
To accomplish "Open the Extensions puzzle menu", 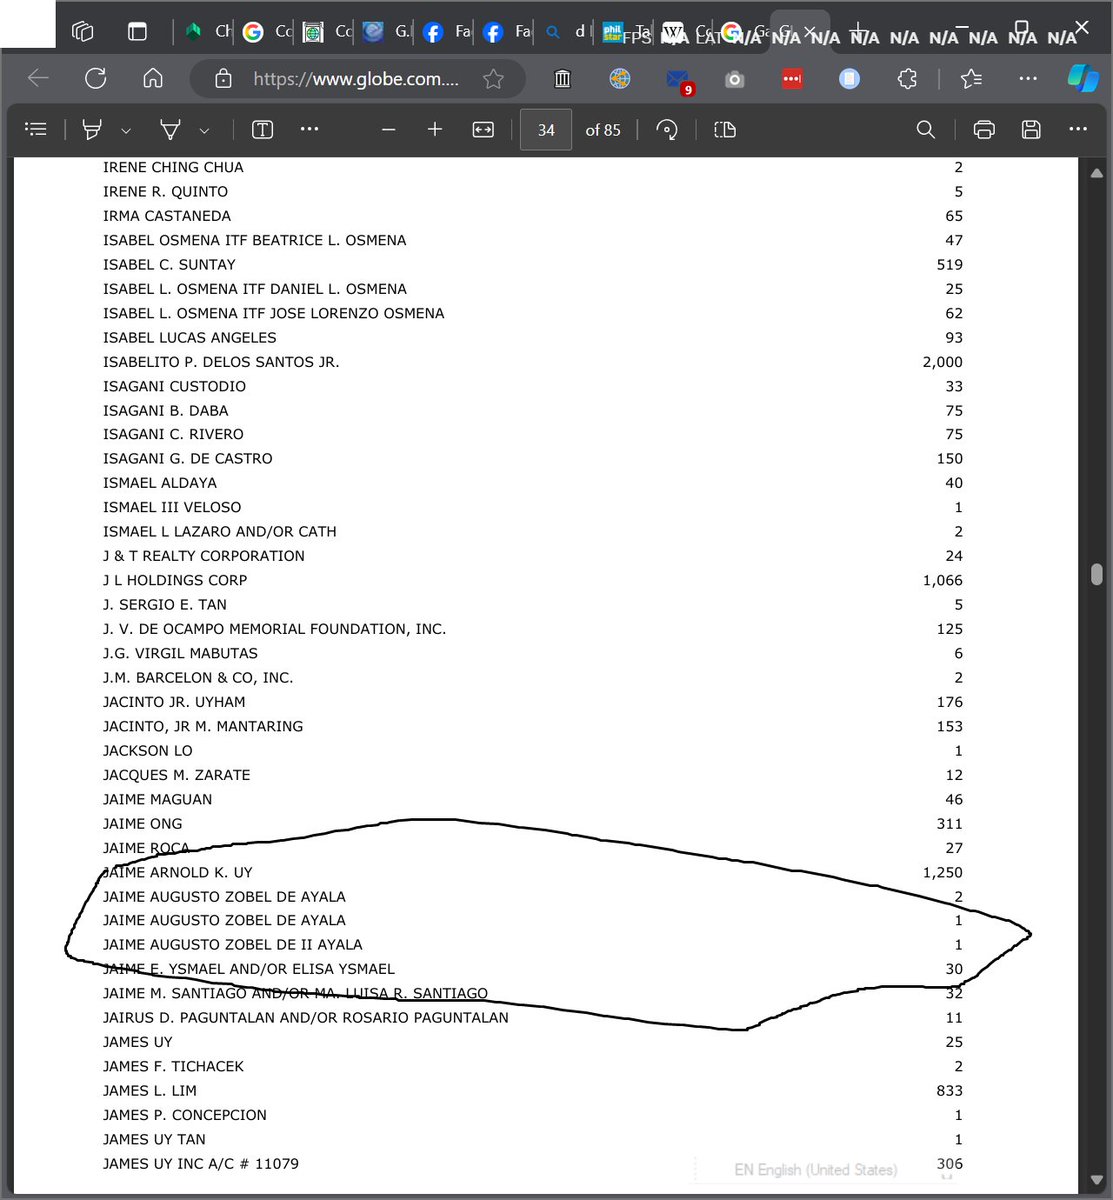I will click(907, 78).
